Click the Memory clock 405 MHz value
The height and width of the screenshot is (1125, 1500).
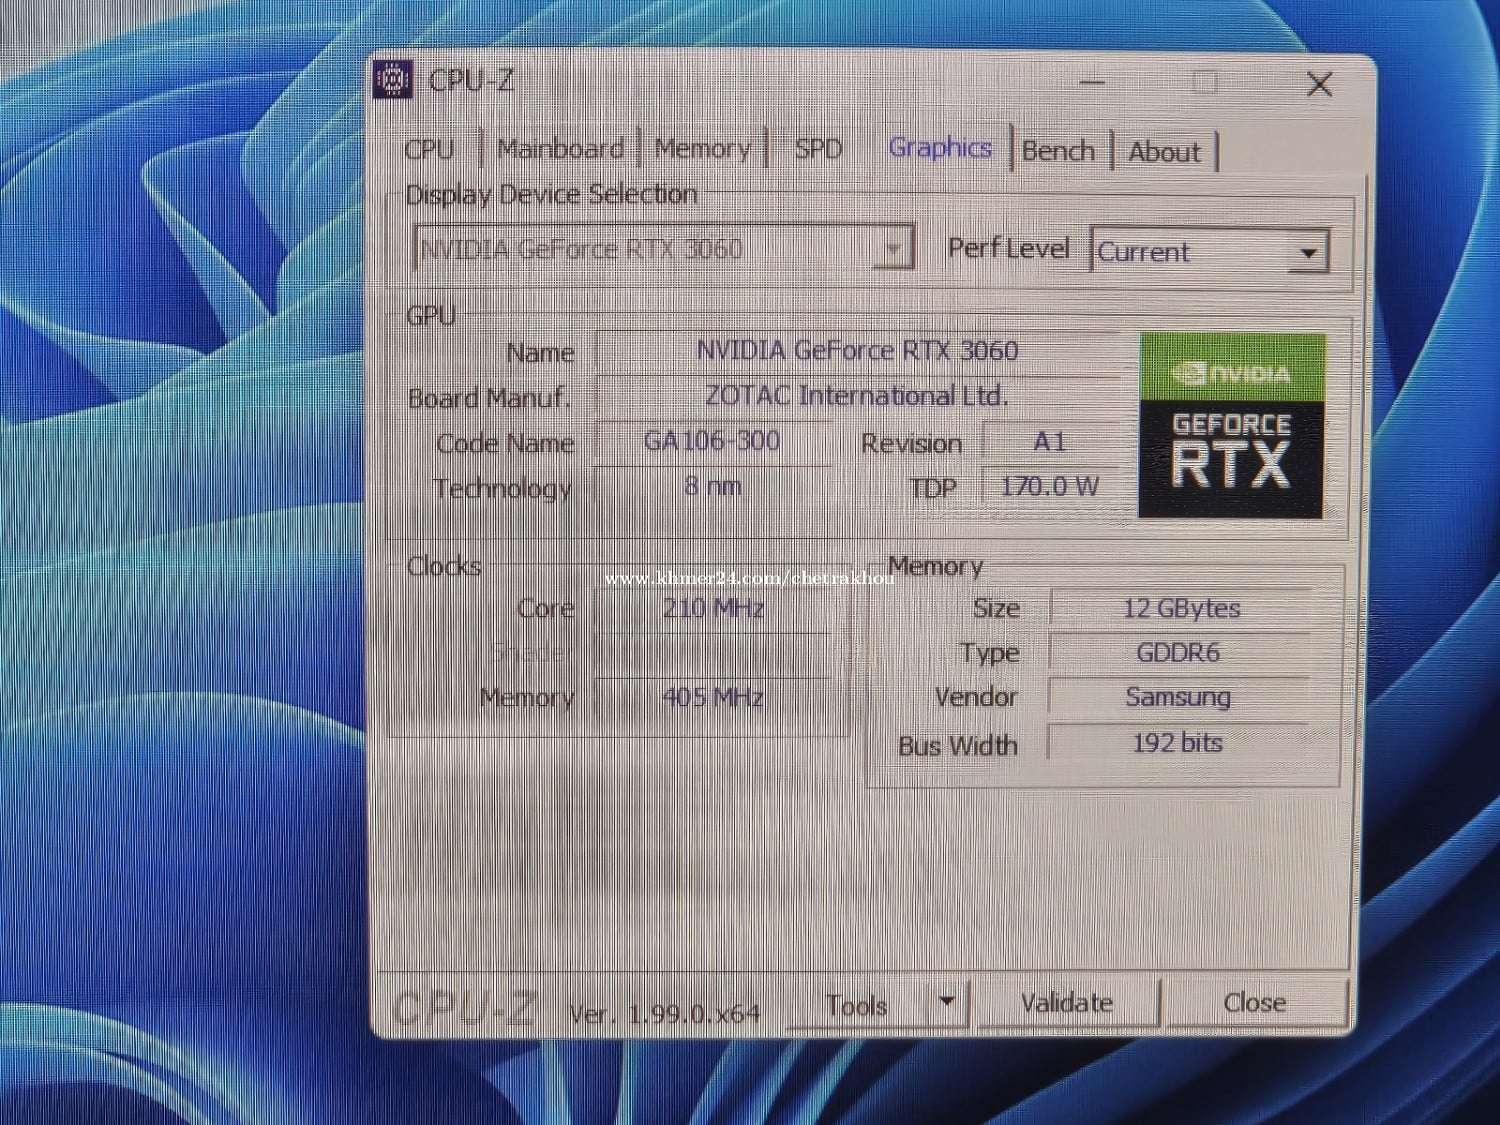(713, 697)
